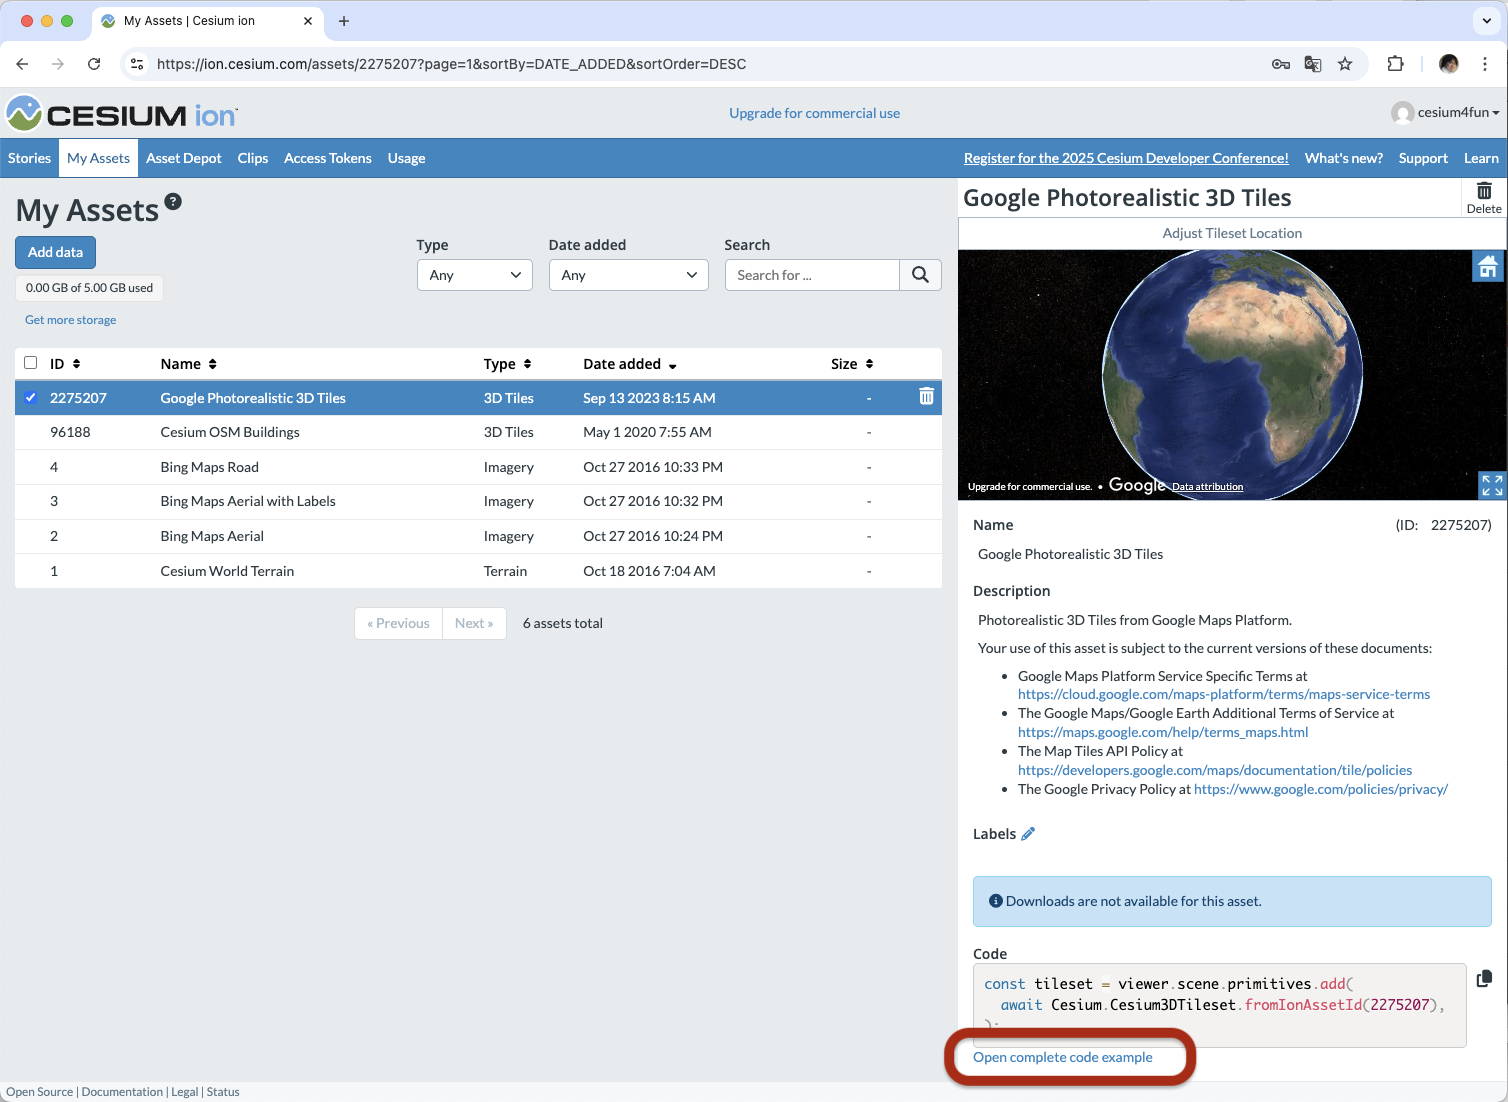Click Open complete code example link
Image resolution: width=1508 pixels, height=1102 pixels.
[1062, 1057]
